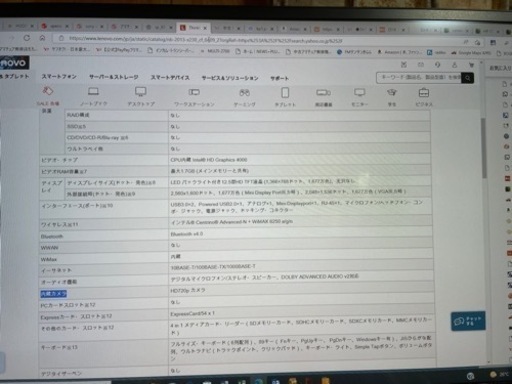Viewport: 512px width, 384px height.
Task: Click the WWAN row label
Action: coord(49,248)
